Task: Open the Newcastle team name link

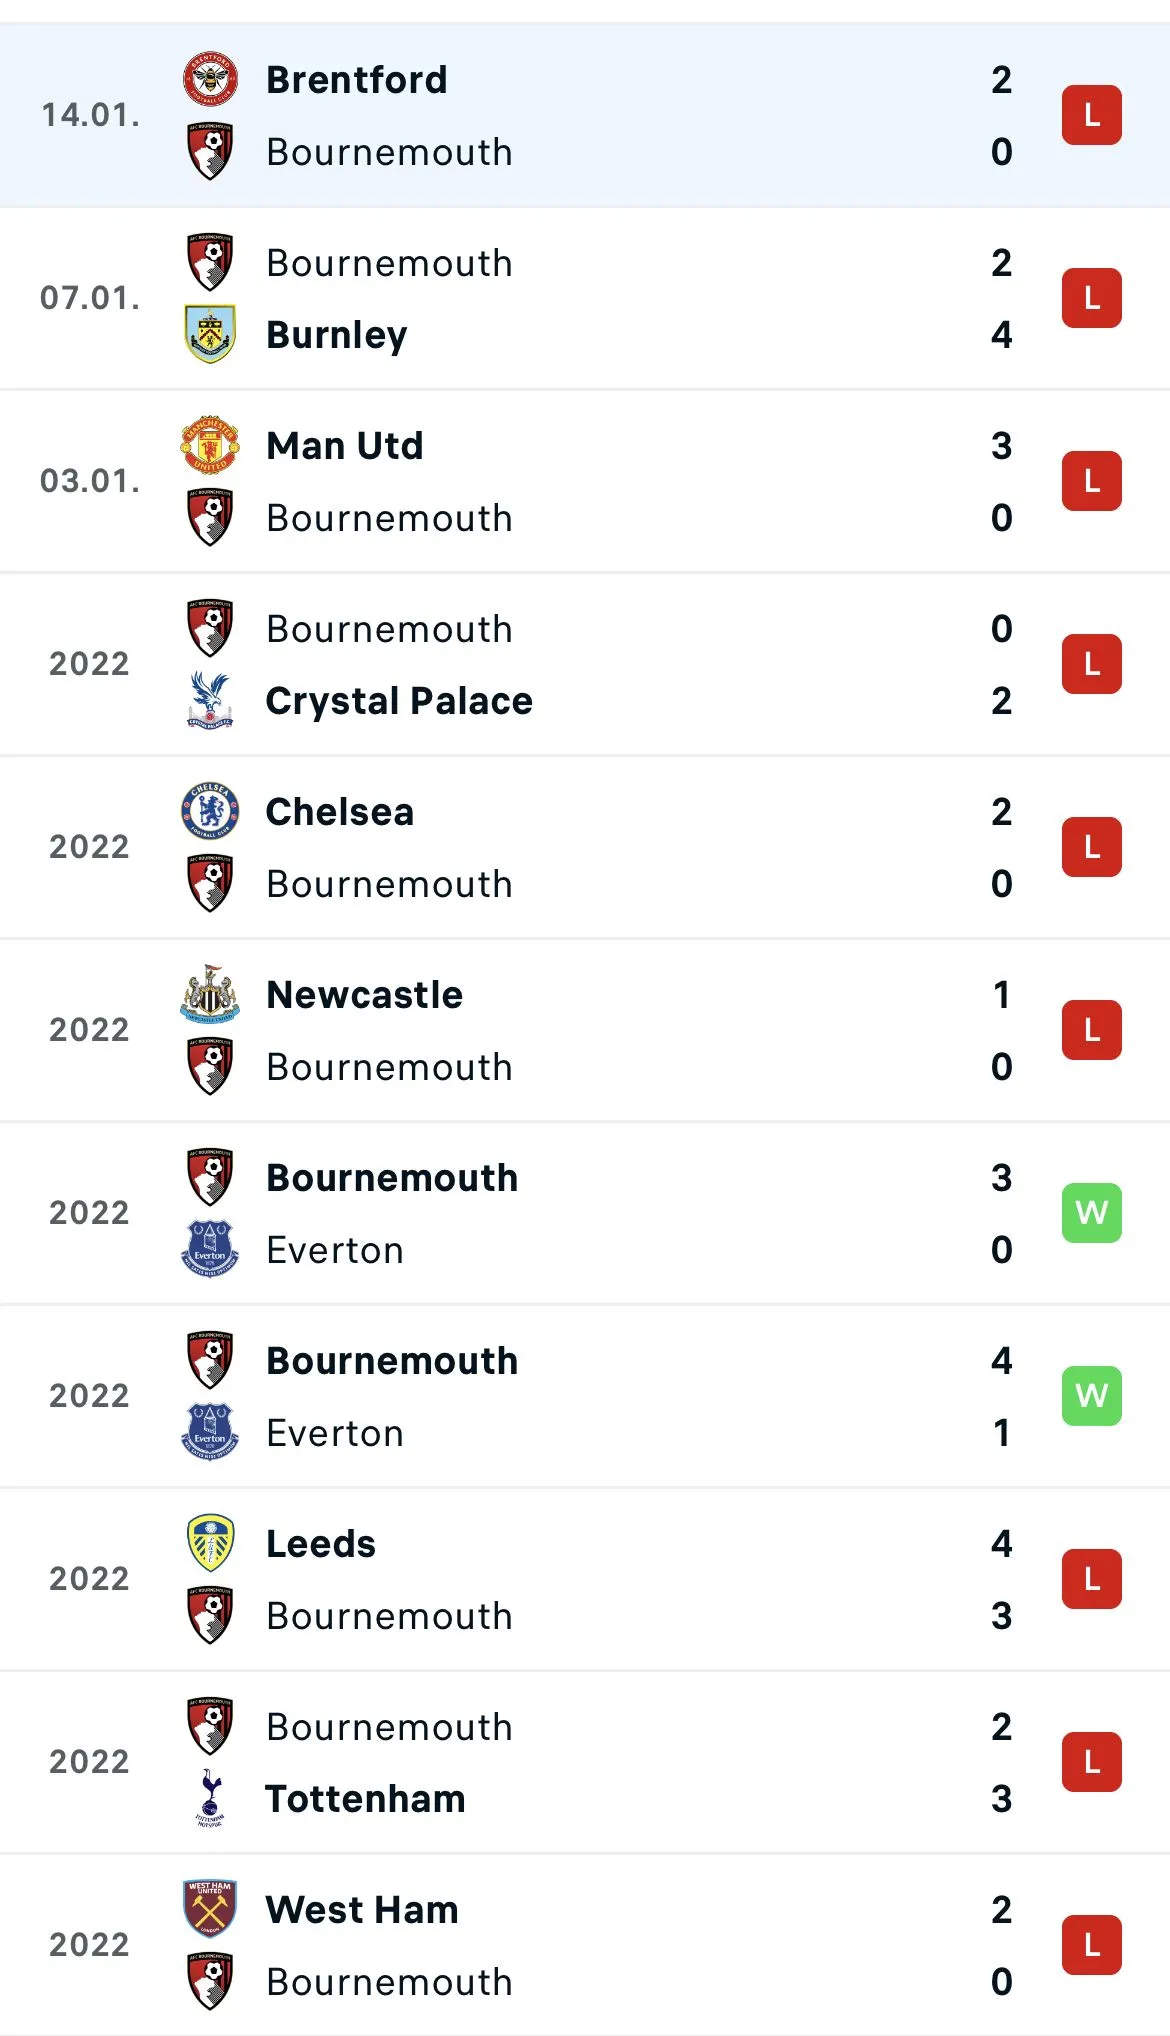Action: coord(364,995)
